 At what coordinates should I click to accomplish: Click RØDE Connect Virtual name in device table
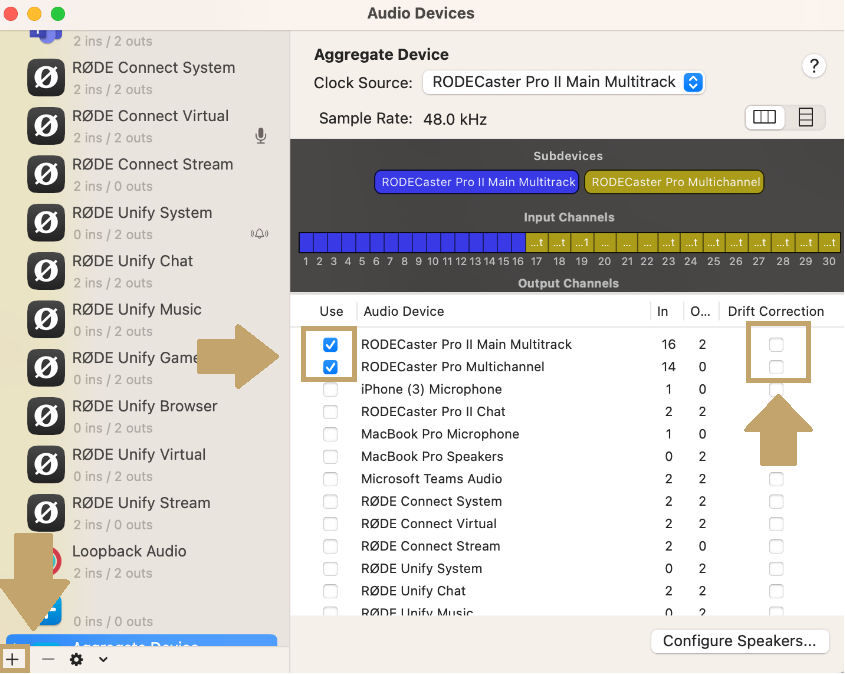[428, 524]
